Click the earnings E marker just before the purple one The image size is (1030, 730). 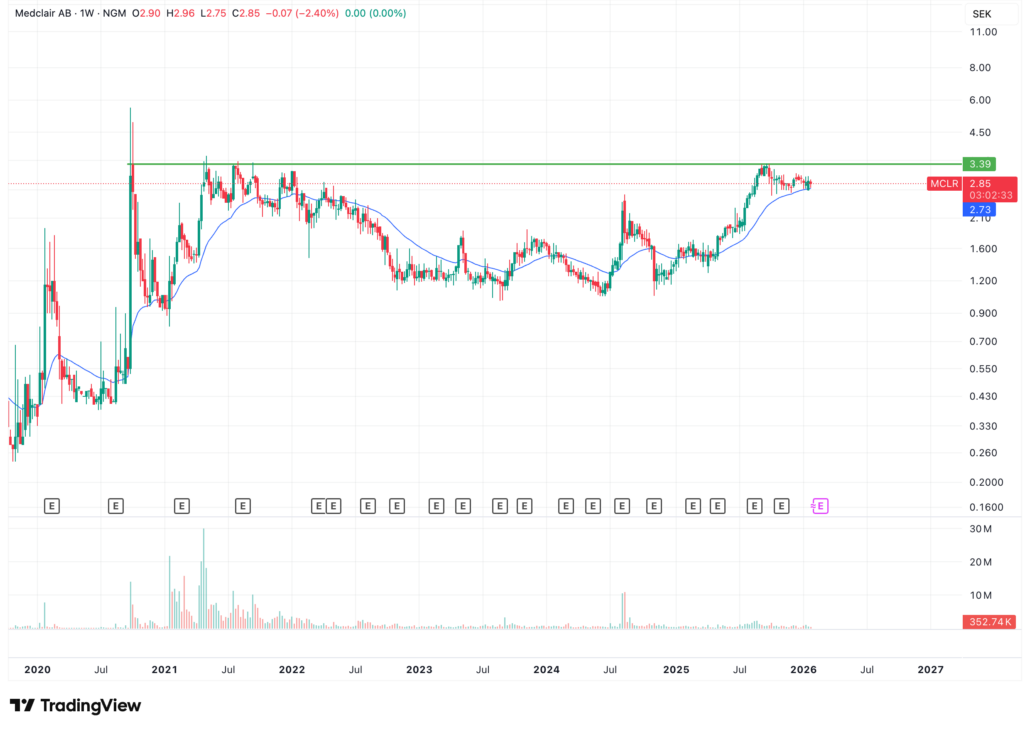pyautogui.click(x=782, y=507)
